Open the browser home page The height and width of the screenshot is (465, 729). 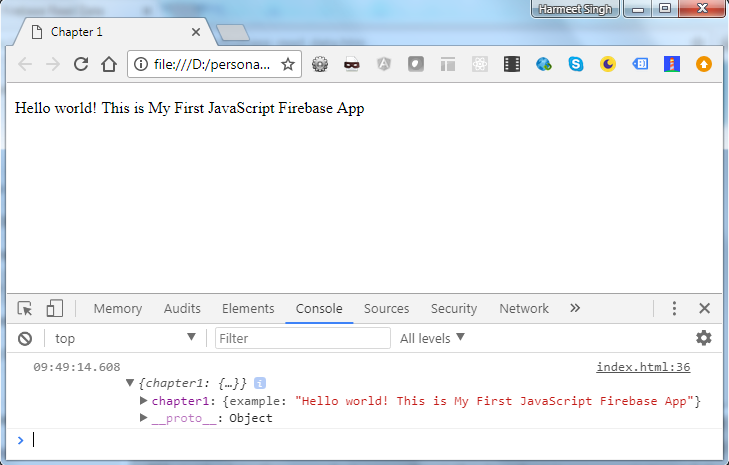[109, 64]
